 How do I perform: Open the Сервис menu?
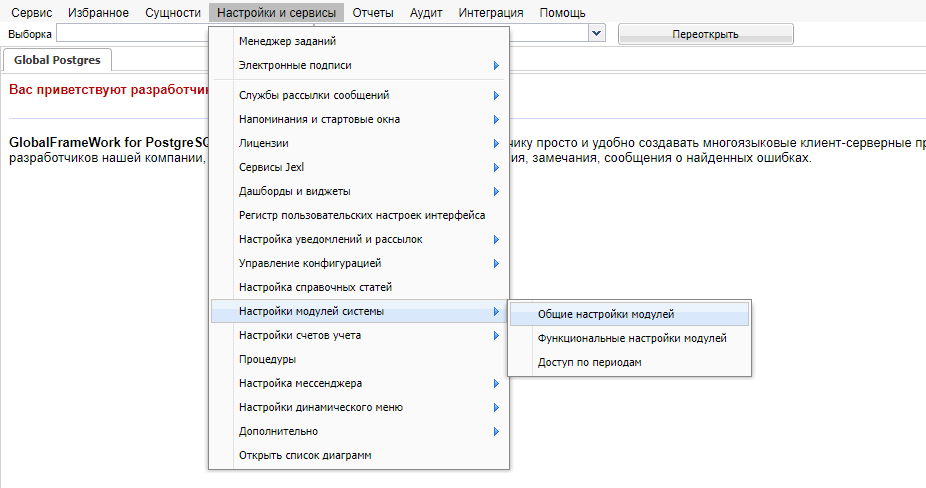[x=30, y=13]
